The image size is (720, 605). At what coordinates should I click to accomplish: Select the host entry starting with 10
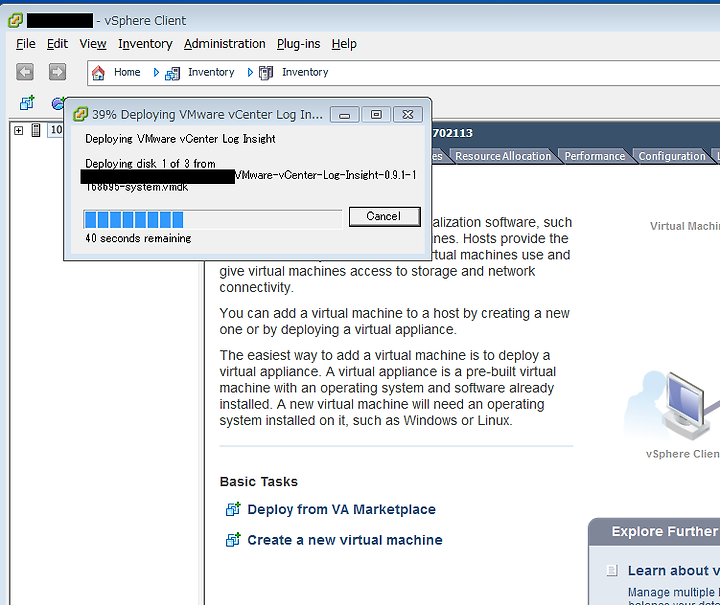click(56, 130)
